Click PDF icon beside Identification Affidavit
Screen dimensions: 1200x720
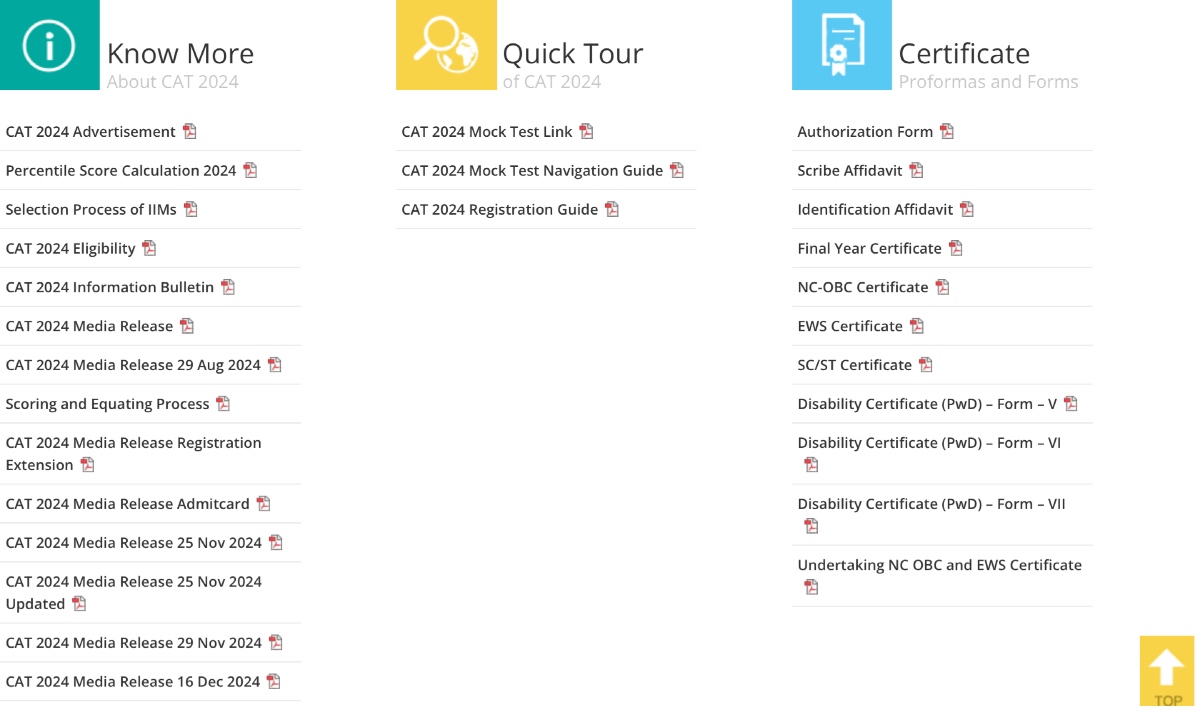[x=967, y=209]
